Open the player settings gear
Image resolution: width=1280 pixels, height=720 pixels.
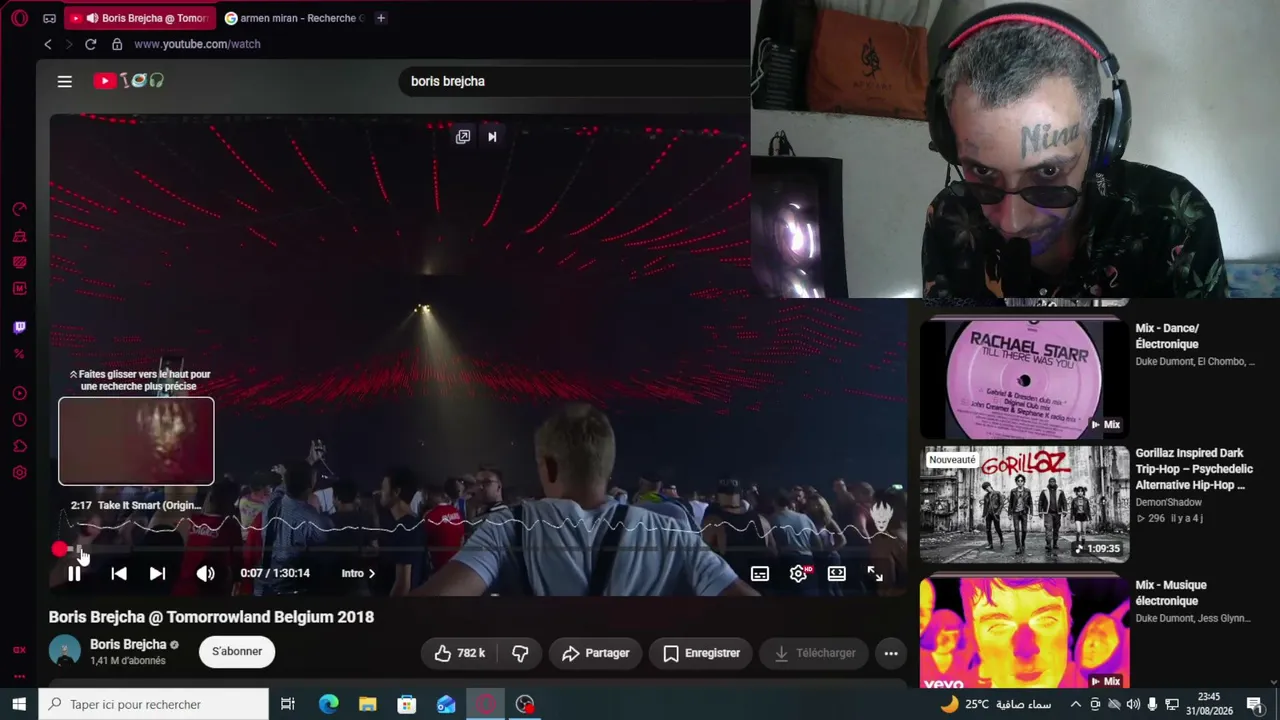tap(798, 573)
